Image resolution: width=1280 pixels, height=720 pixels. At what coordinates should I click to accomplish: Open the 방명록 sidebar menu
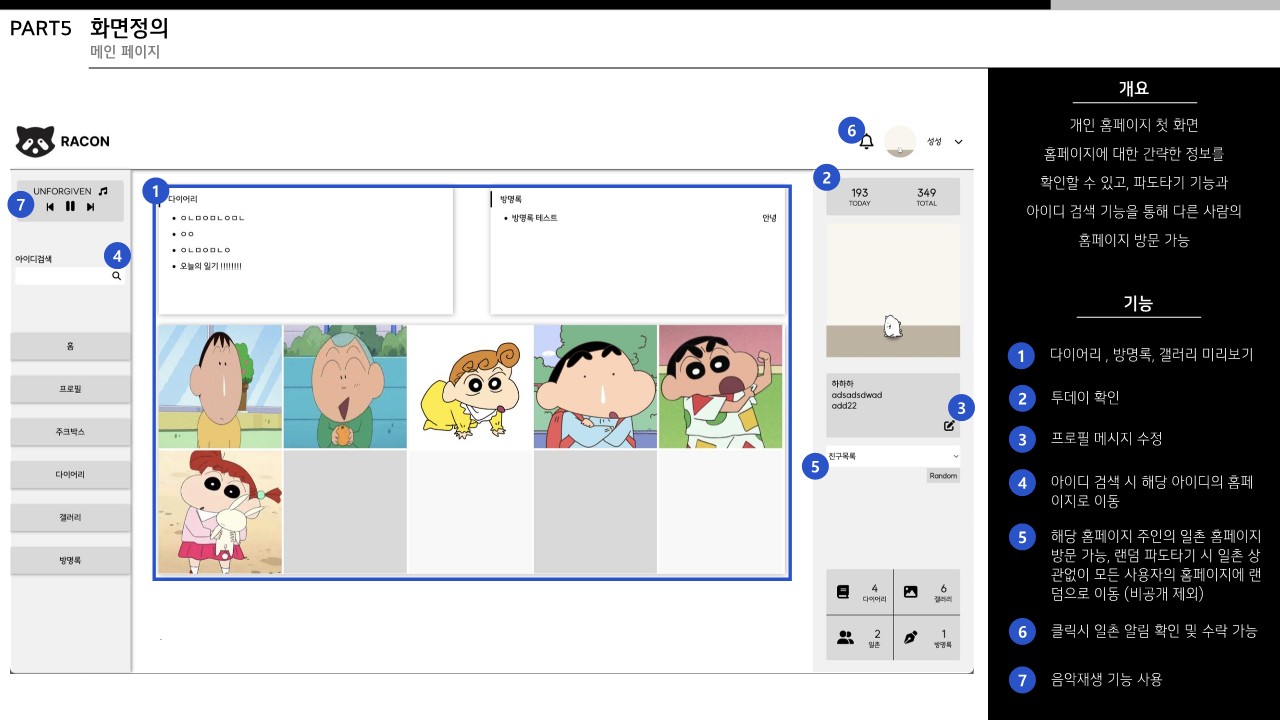70,561
